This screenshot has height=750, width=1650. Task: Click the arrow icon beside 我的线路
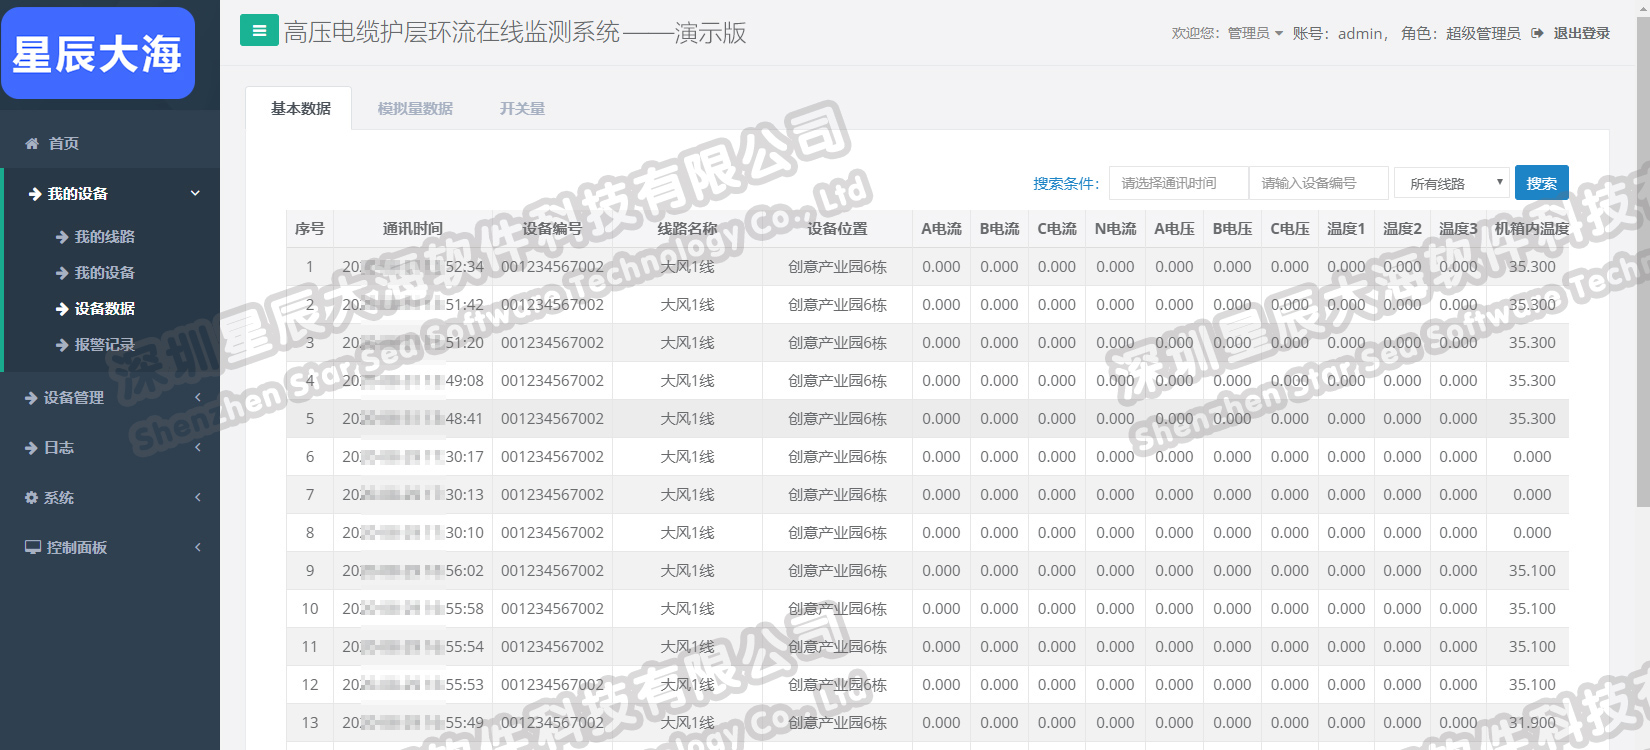(62, 237)
